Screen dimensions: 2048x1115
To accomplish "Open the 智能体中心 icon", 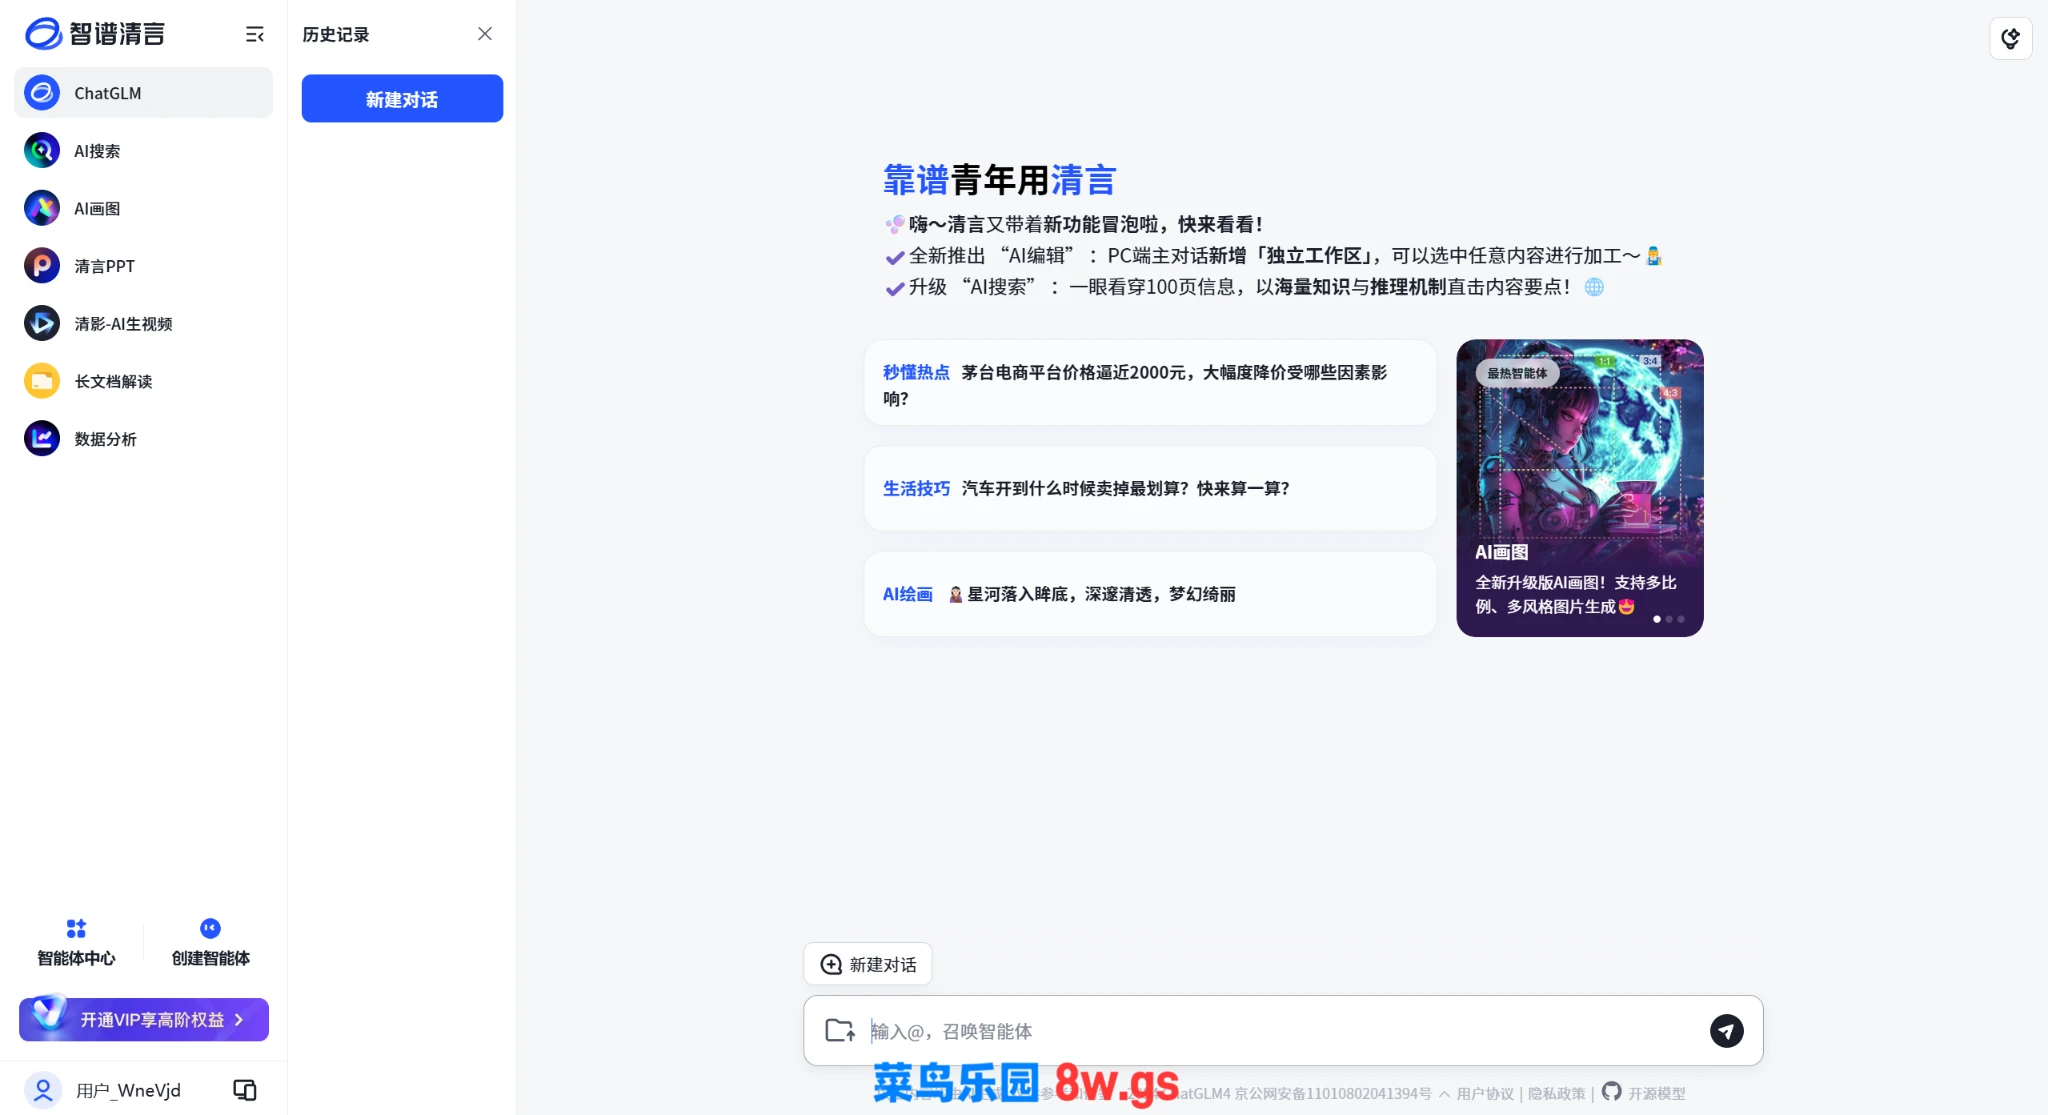I will (76, 928).
